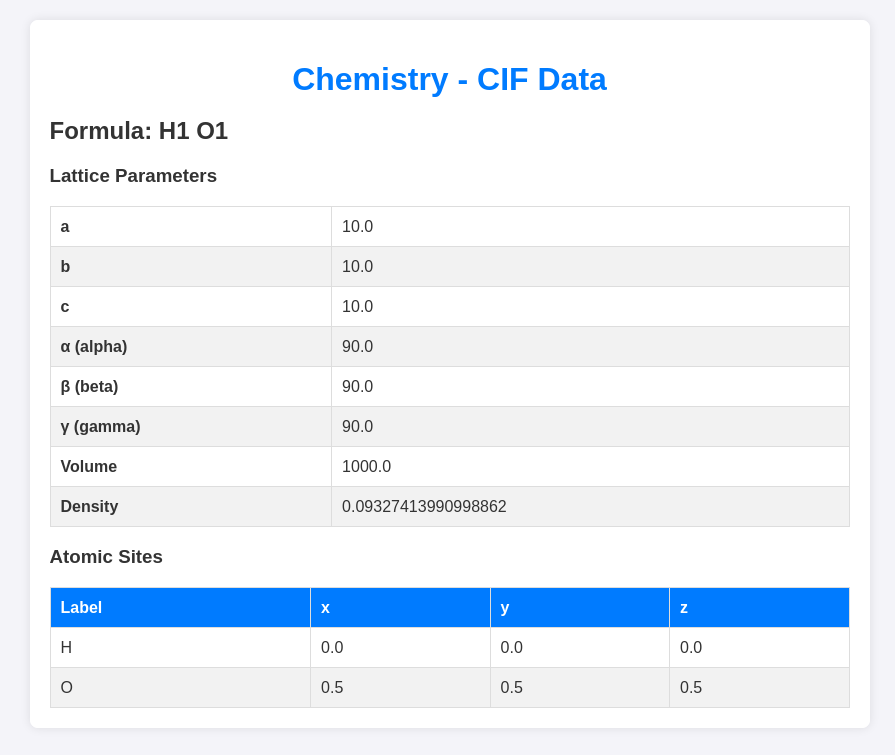Image resolution: width=895 pixels, height=755 pixels.
Task: Select the value 10.0 in row b
Action: point(357,267)
